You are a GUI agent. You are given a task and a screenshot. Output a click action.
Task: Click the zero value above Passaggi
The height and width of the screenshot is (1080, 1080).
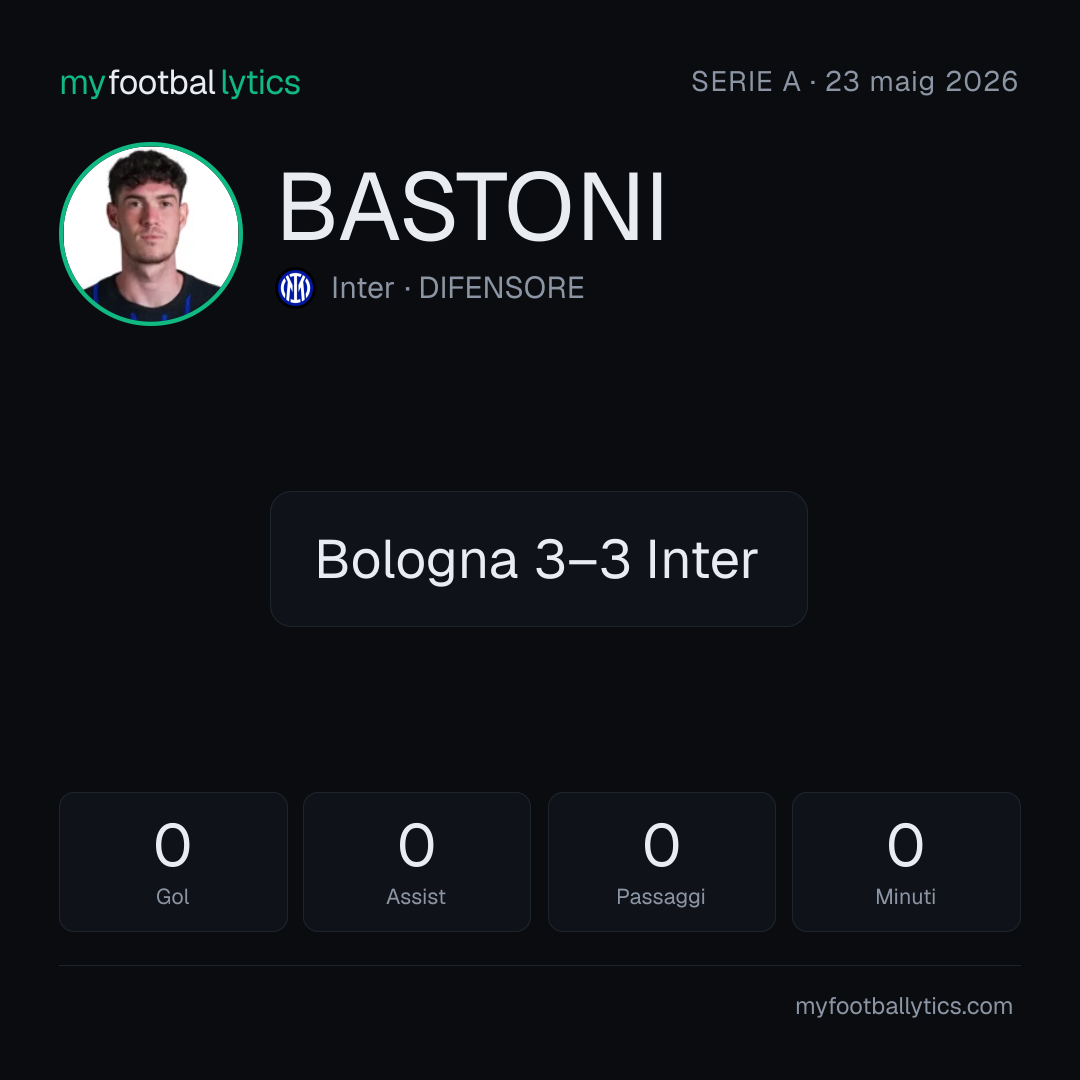(x=661, y=845)
